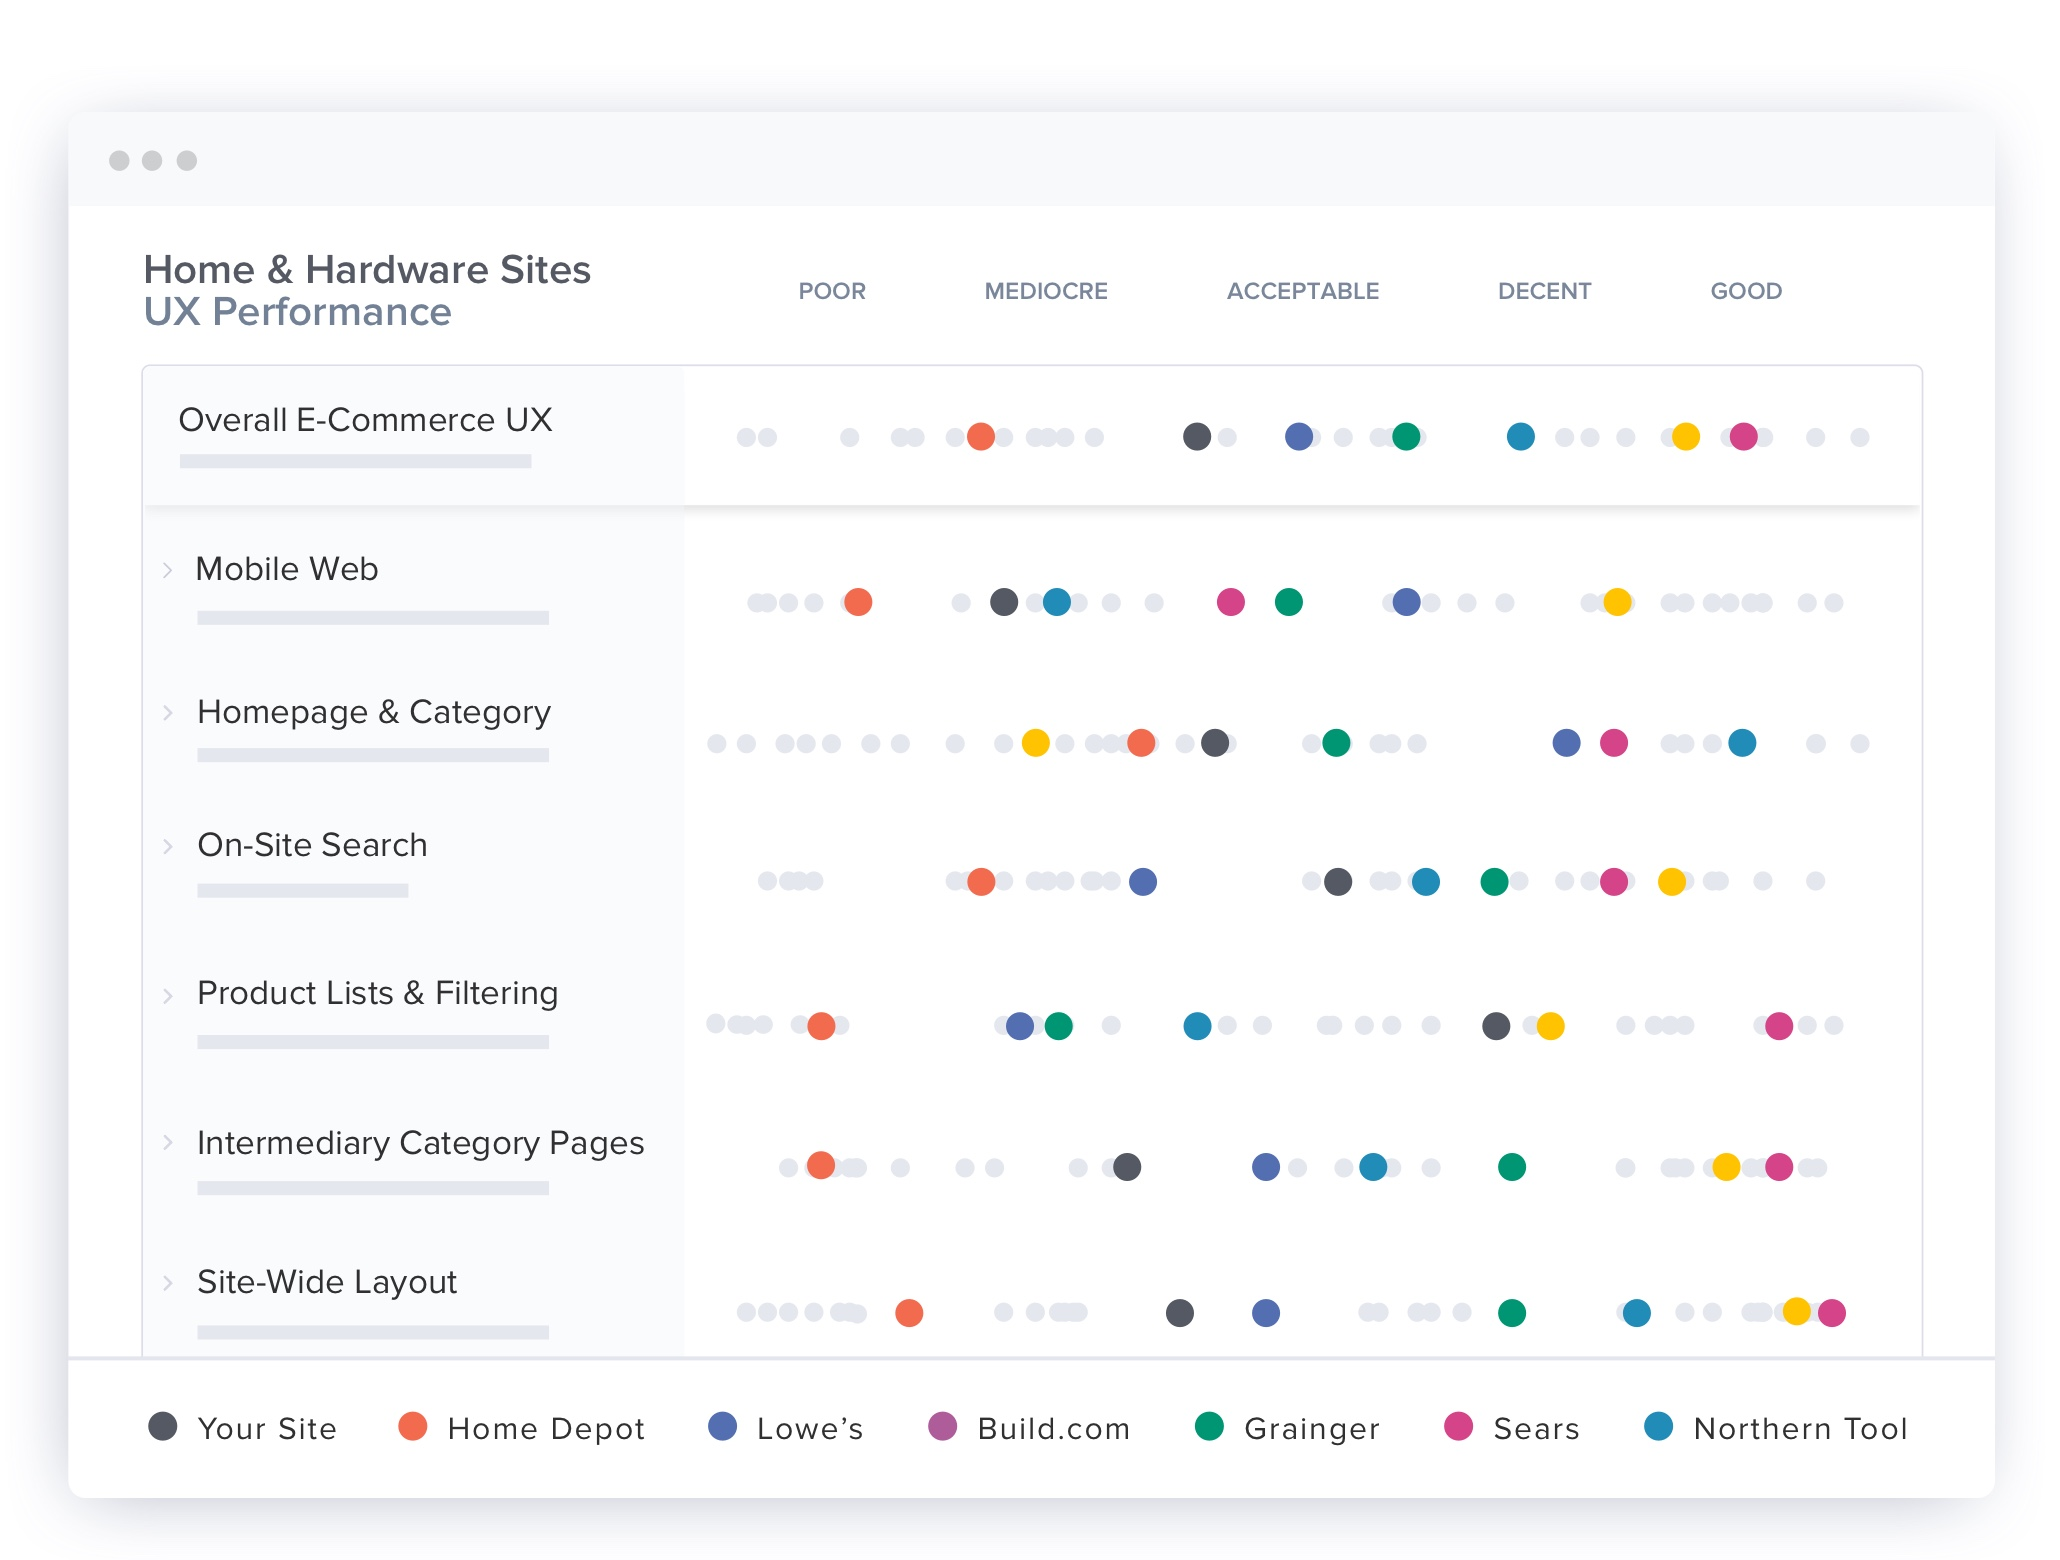The image size is (2060, 1560).
Task: Click the Northern Tool legend label
Action: point(1800,1429)
